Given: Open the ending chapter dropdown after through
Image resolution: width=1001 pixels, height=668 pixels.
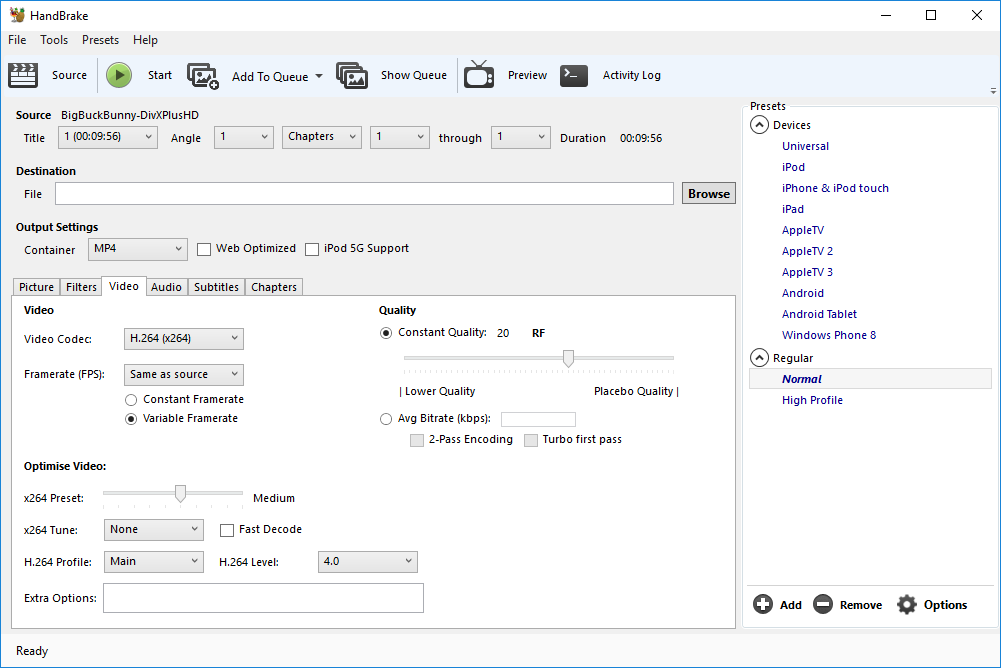Looking at the screenshot, I should click(520, 137).
